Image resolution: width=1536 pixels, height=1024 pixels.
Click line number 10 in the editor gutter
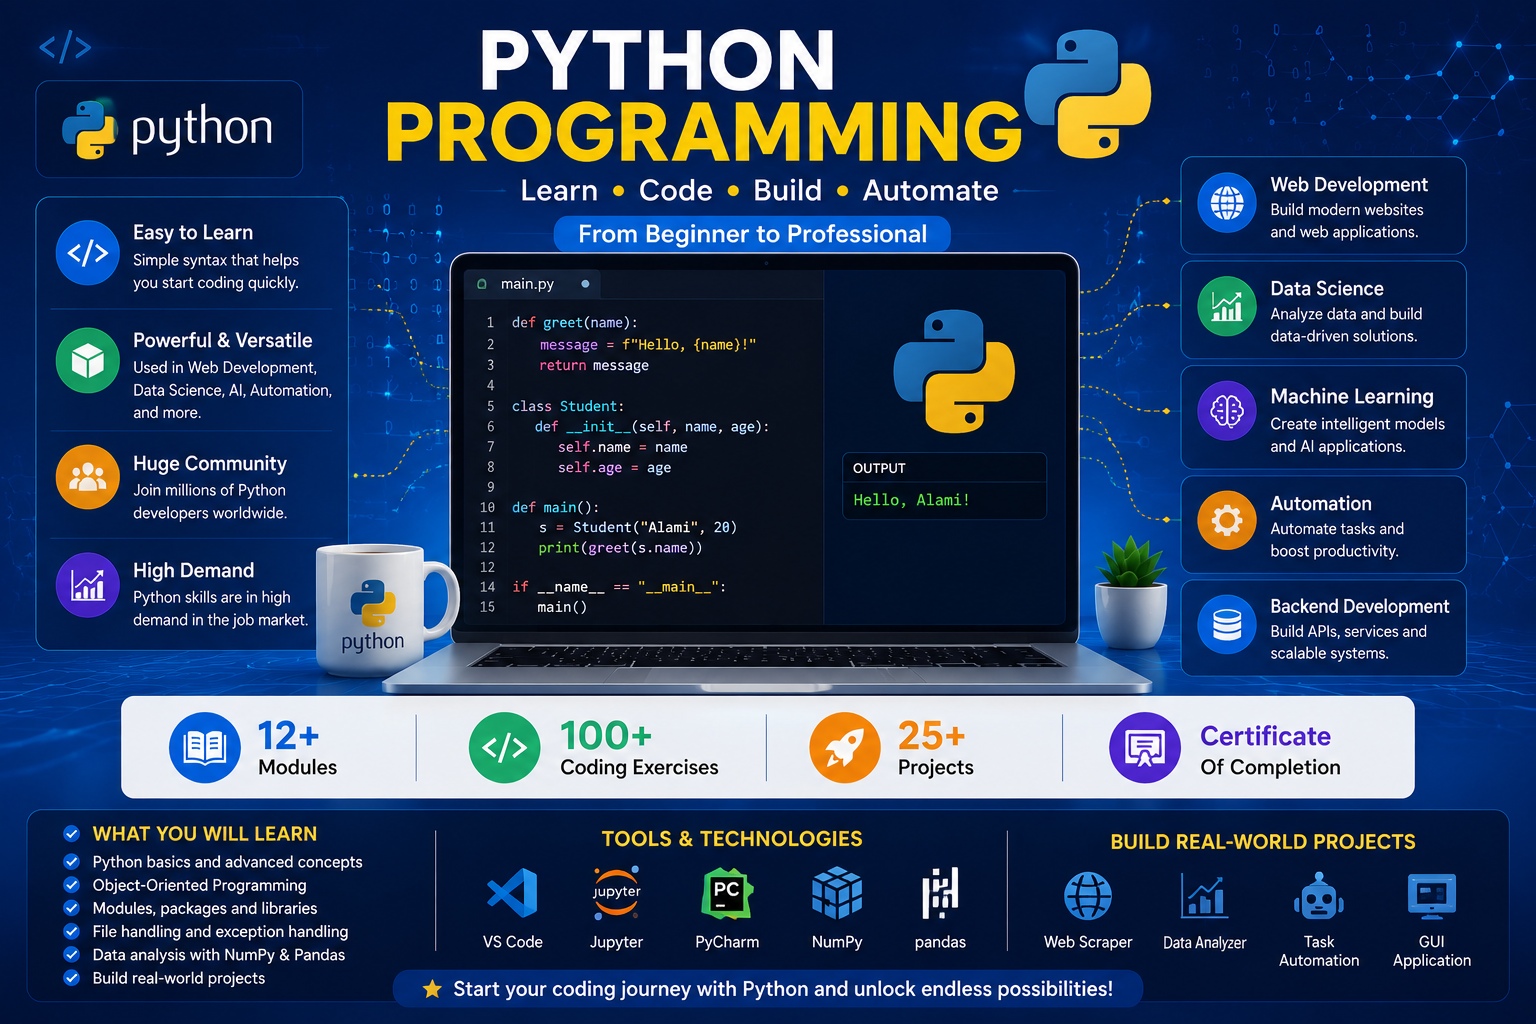coord(487,508)
